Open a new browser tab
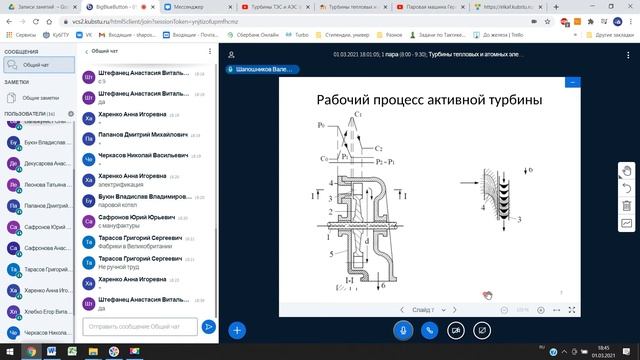 pos(556,7)
